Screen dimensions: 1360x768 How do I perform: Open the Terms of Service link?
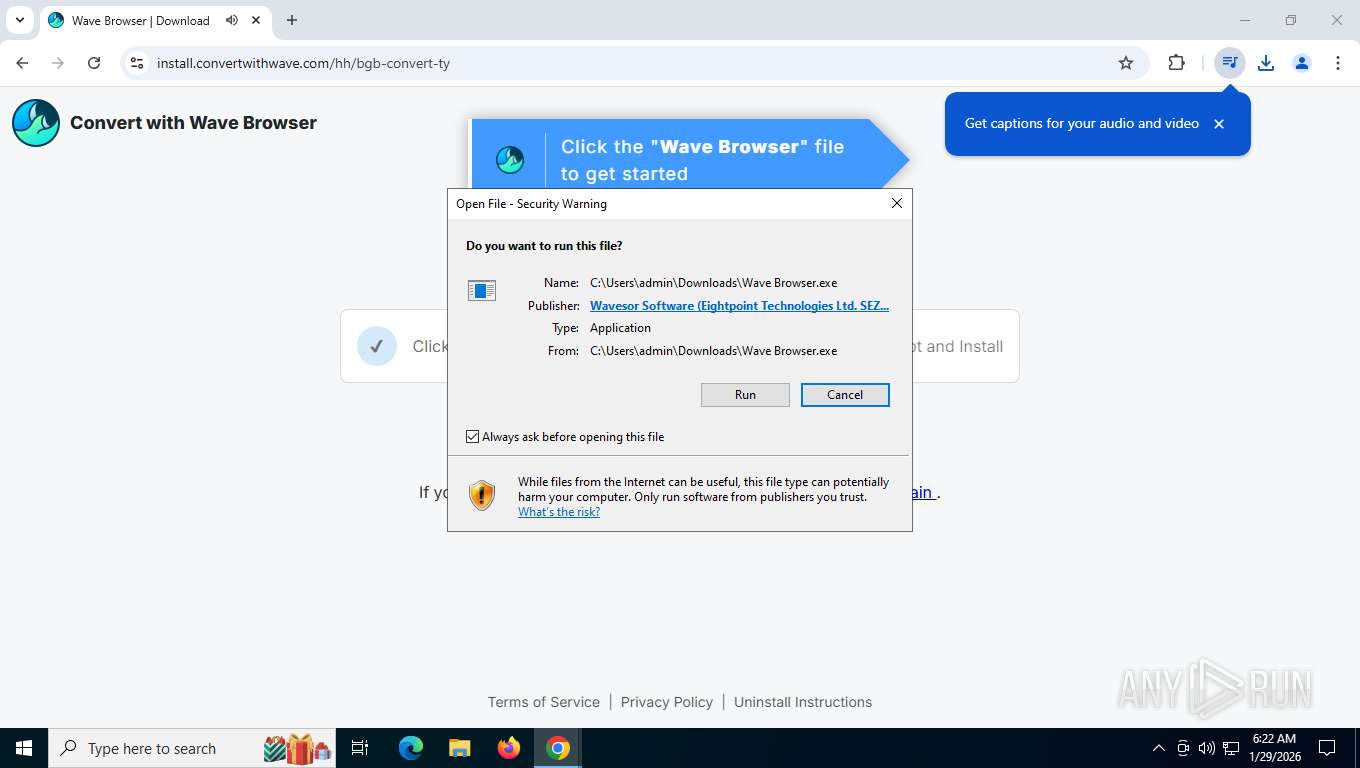click(x=544, y=702)
